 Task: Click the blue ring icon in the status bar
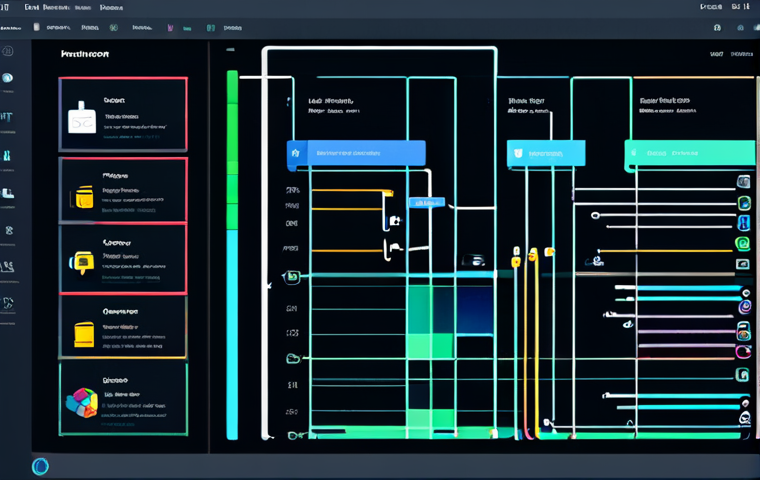[x=40, y=466]
